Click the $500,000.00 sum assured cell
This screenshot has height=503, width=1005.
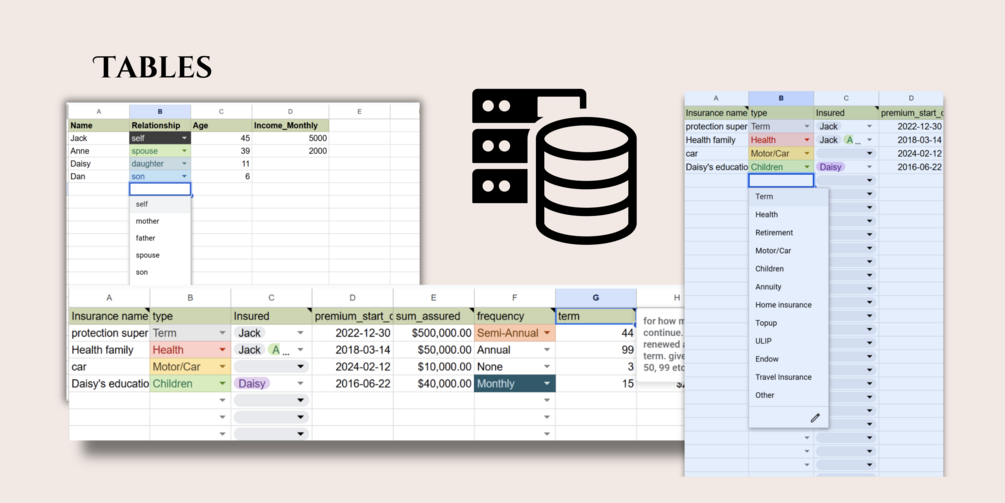coord(434,333)
